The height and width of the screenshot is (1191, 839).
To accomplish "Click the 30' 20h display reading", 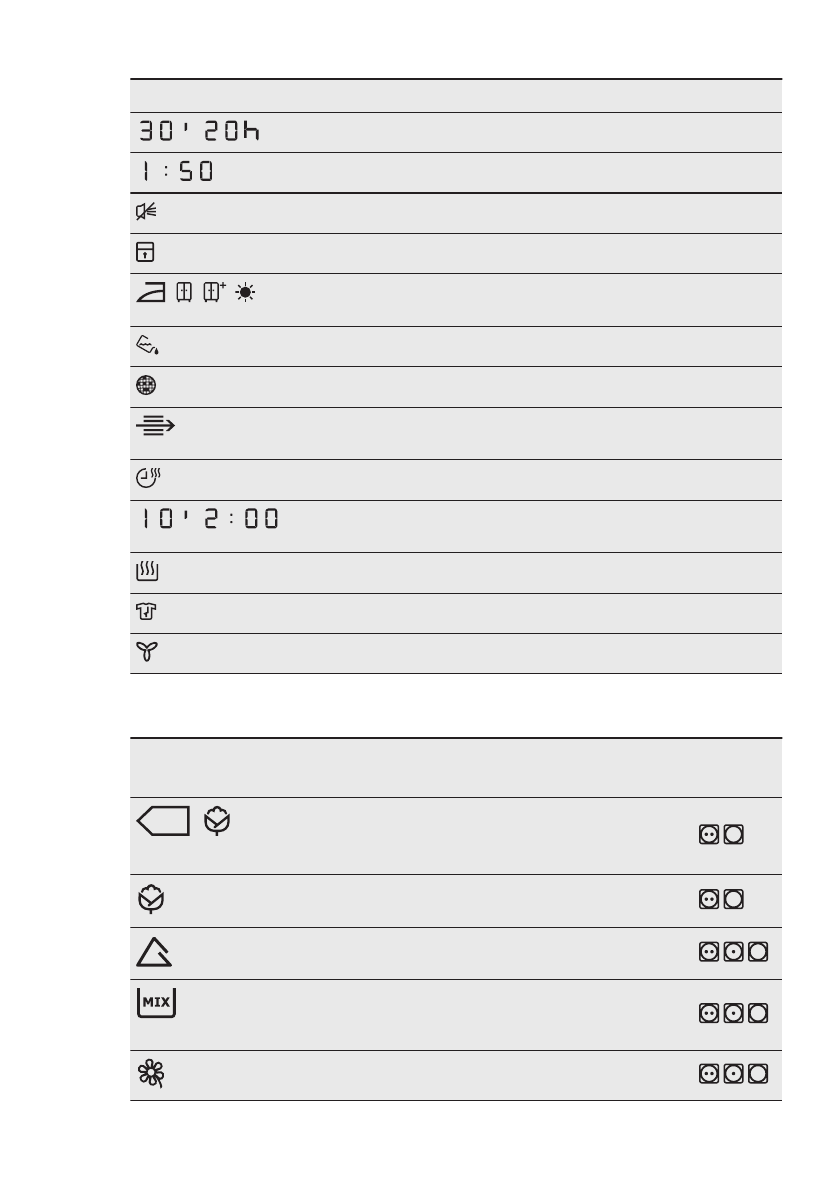I will click(197, 132).
